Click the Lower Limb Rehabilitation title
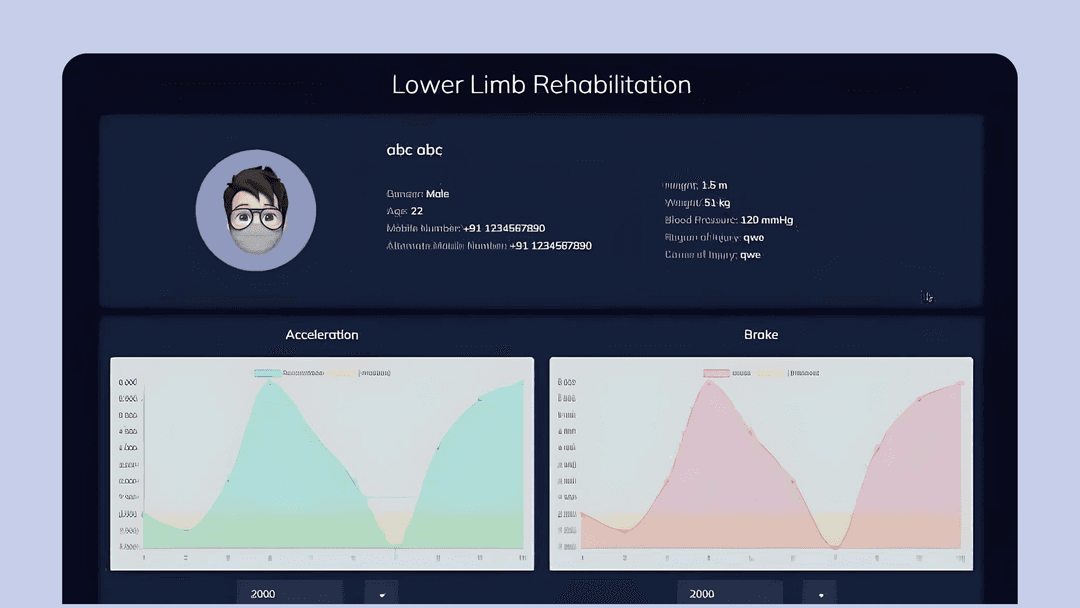This screenshot has height=608, width=1080. (x=541, y=85)
